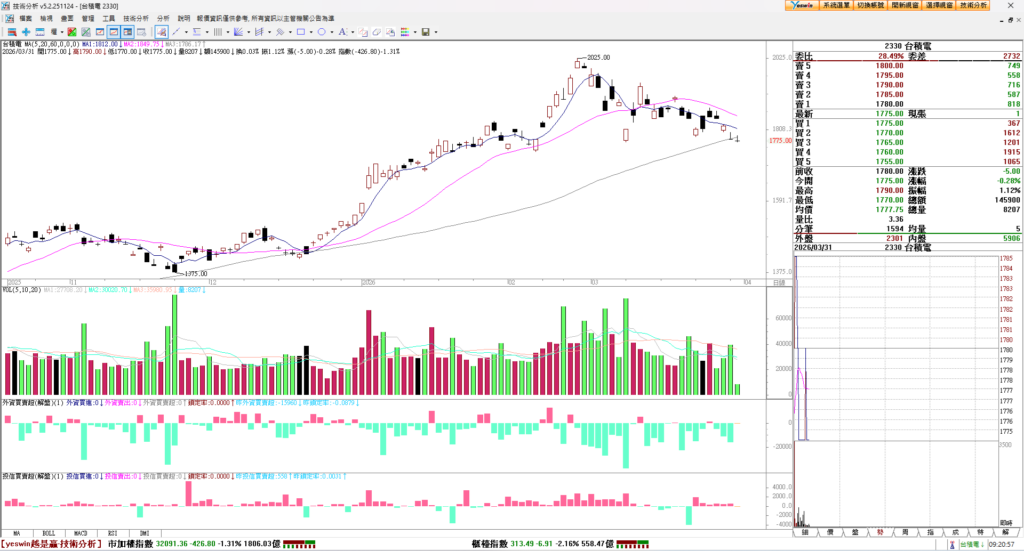Select the ellipse drawing tool
Image resolution: width=1024 pixels, height=551 pixels.
[321, 32]
